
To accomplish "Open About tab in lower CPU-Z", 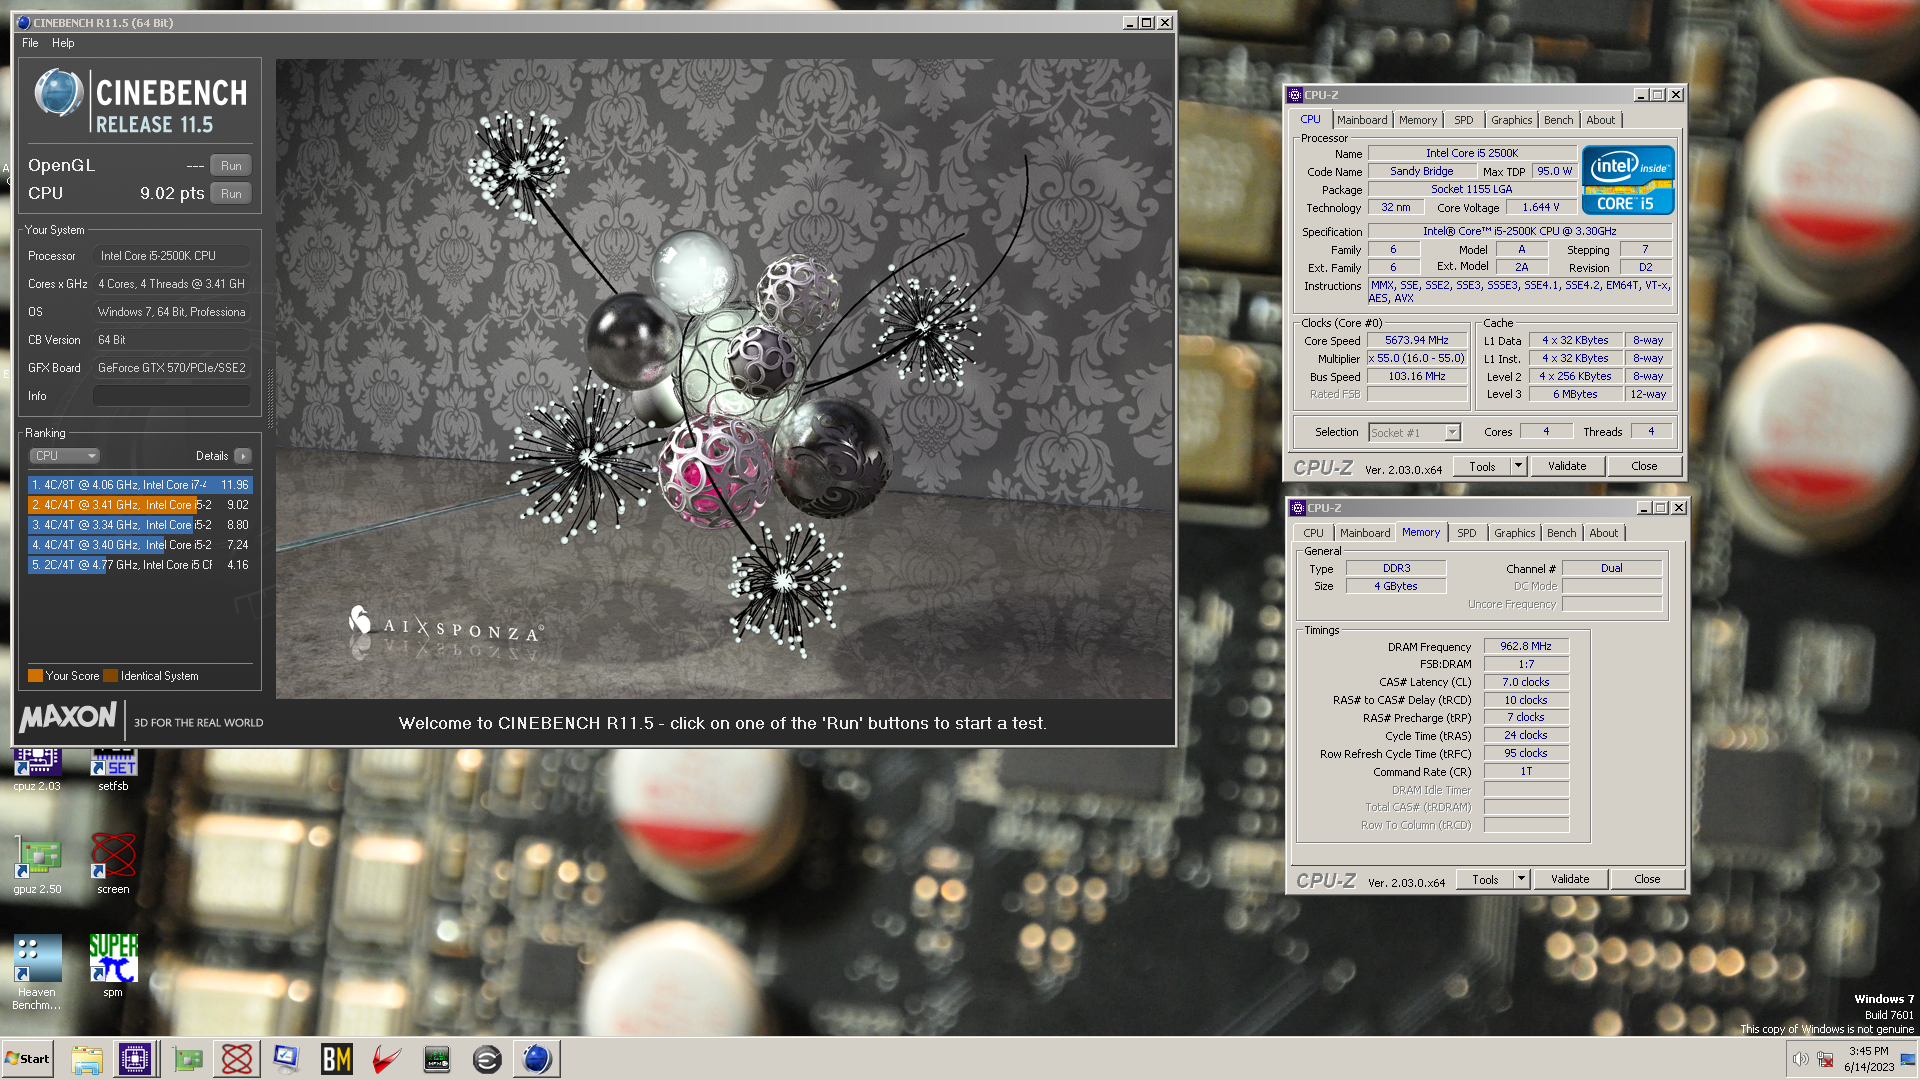I will [1604, 533].
